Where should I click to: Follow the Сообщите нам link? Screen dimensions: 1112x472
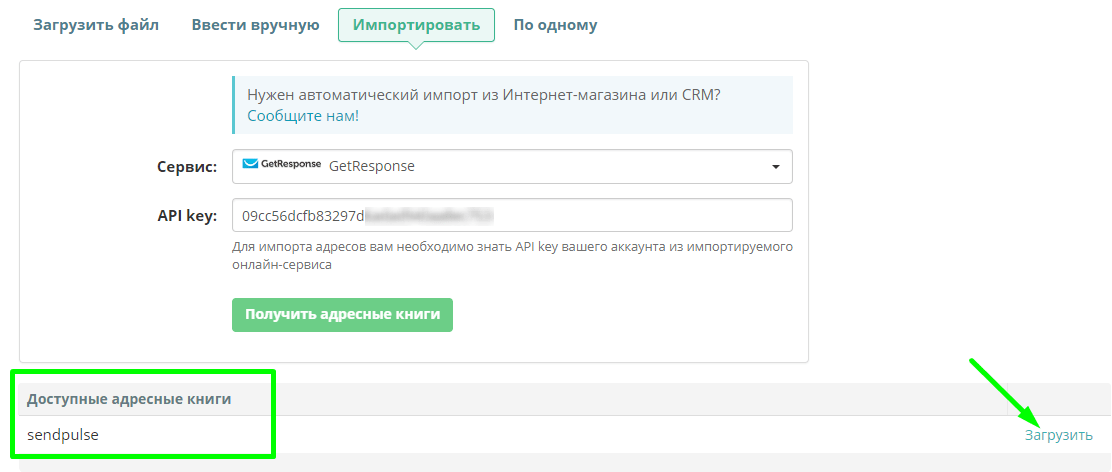coord(301,116)
